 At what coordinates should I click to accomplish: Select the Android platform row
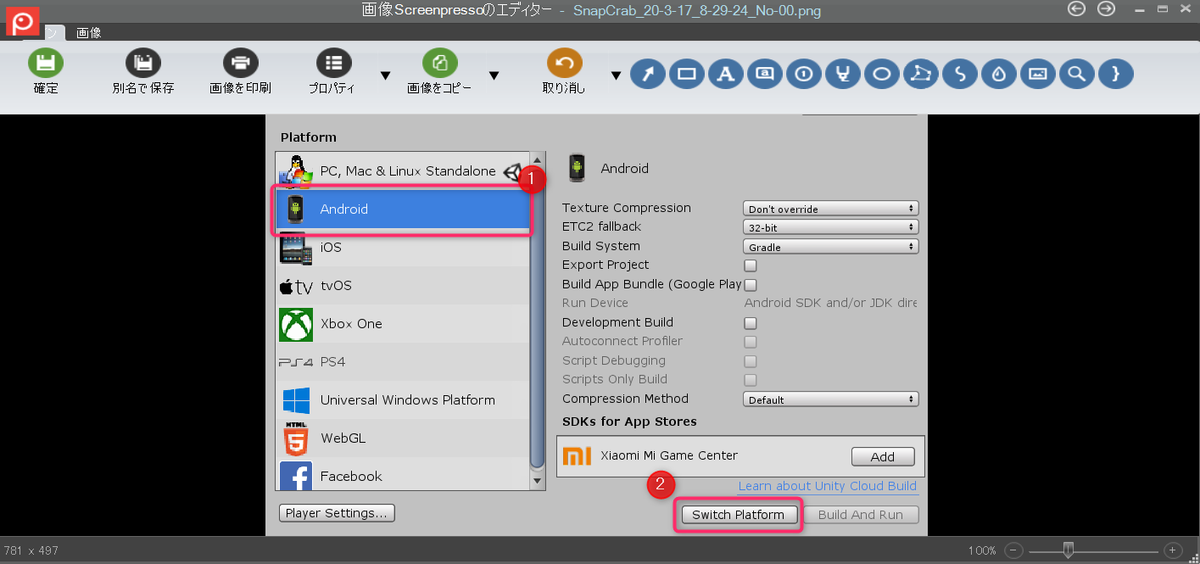402,209
